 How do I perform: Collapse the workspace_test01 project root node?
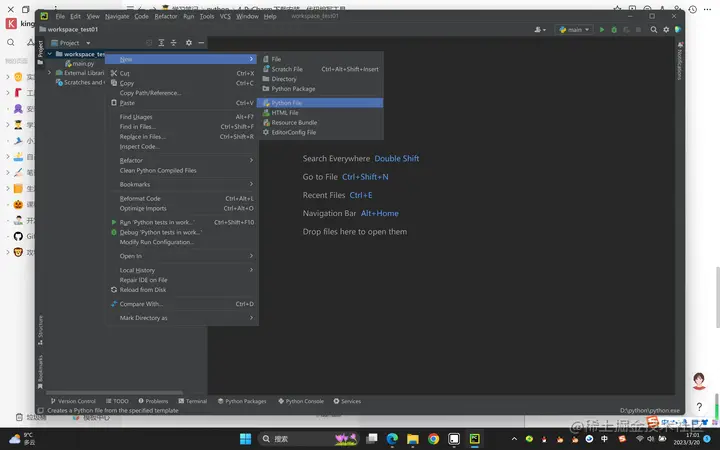(x=49, y=54)
